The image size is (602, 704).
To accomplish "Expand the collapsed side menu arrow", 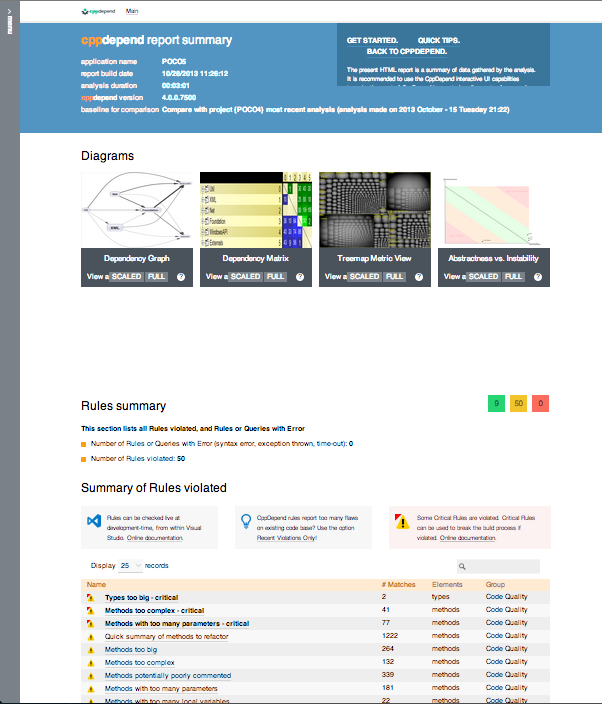I will 9,11.
